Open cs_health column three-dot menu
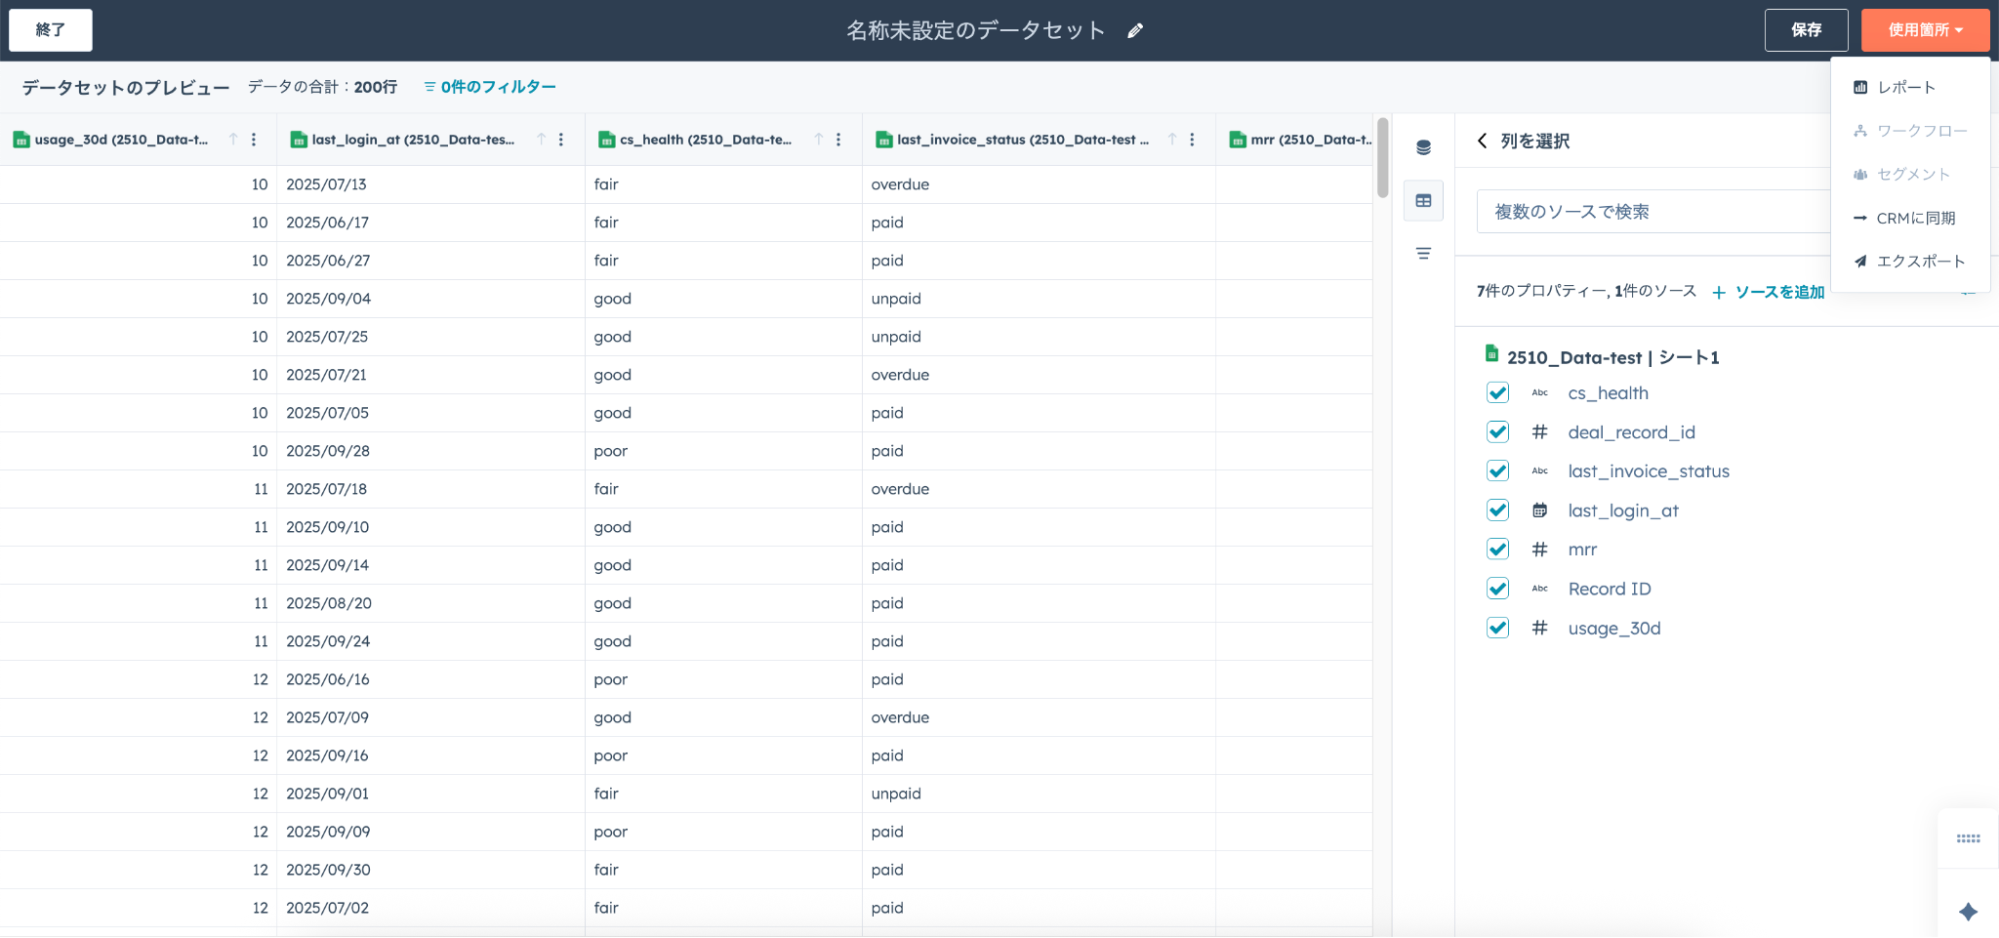Screen dimensions: 1999x938 click(838, 140)
